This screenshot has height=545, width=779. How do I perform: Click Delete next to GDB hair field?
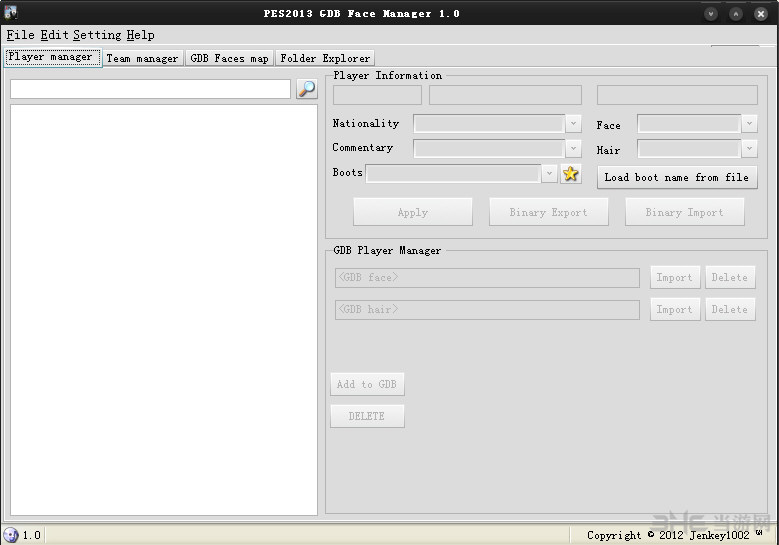(730, 309)
